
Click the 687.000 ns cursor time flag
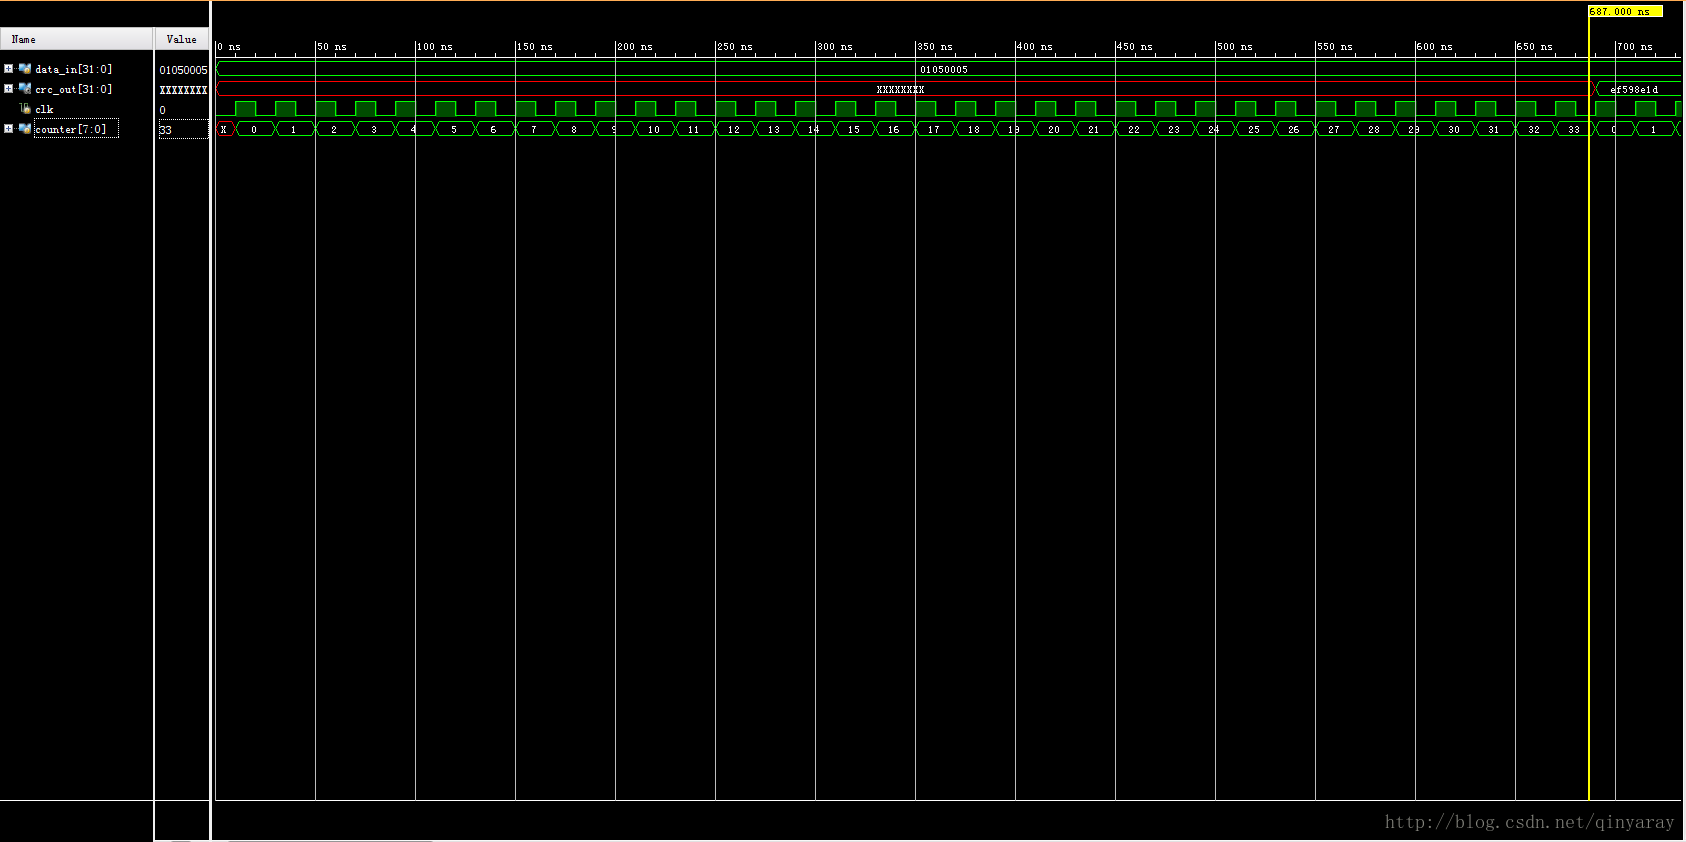(1625, 11)
